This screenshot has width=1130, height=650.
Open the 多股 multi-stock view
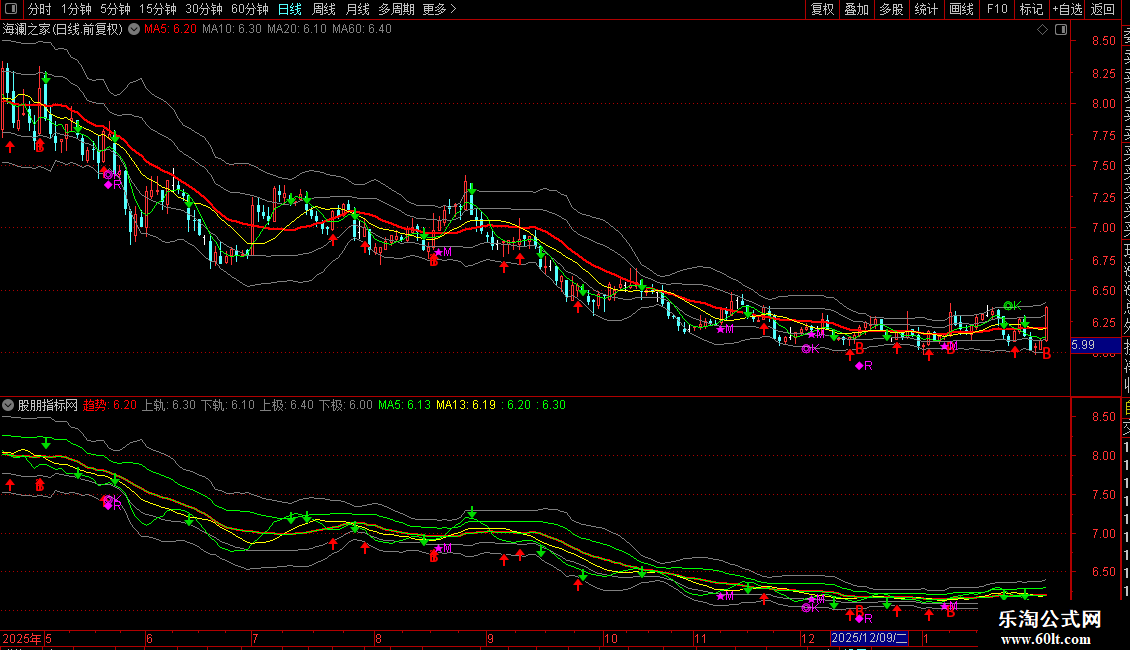click(x=890, y=9)
